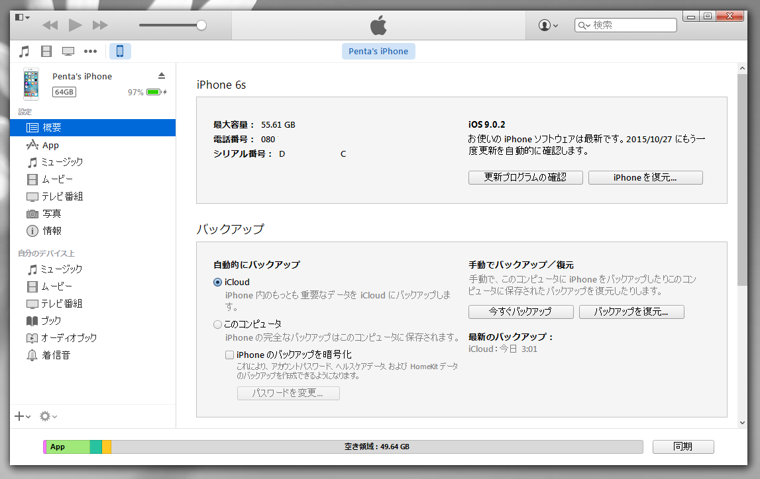
Task: Click the volume slider knob
Action: coord(201,25)
